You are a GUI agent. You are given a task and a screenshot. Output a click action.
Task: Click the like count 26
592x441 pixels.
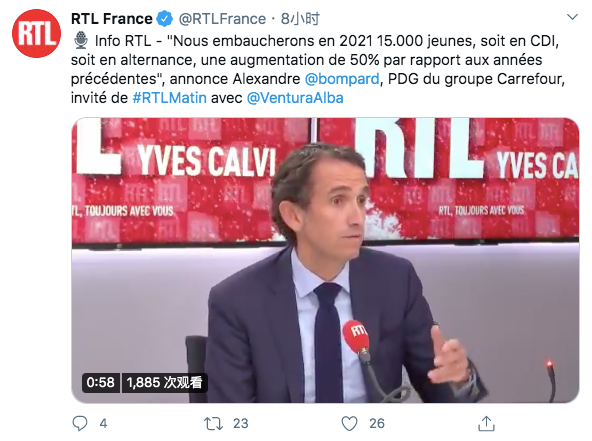pyautogui.click(x=377, y=424)
